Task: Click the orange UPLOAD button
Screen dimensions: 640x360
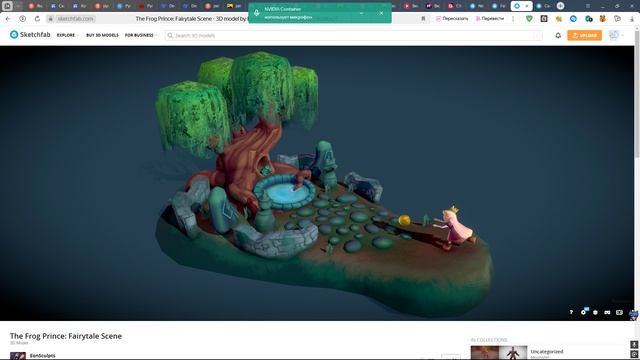Action: pos(584,36)
